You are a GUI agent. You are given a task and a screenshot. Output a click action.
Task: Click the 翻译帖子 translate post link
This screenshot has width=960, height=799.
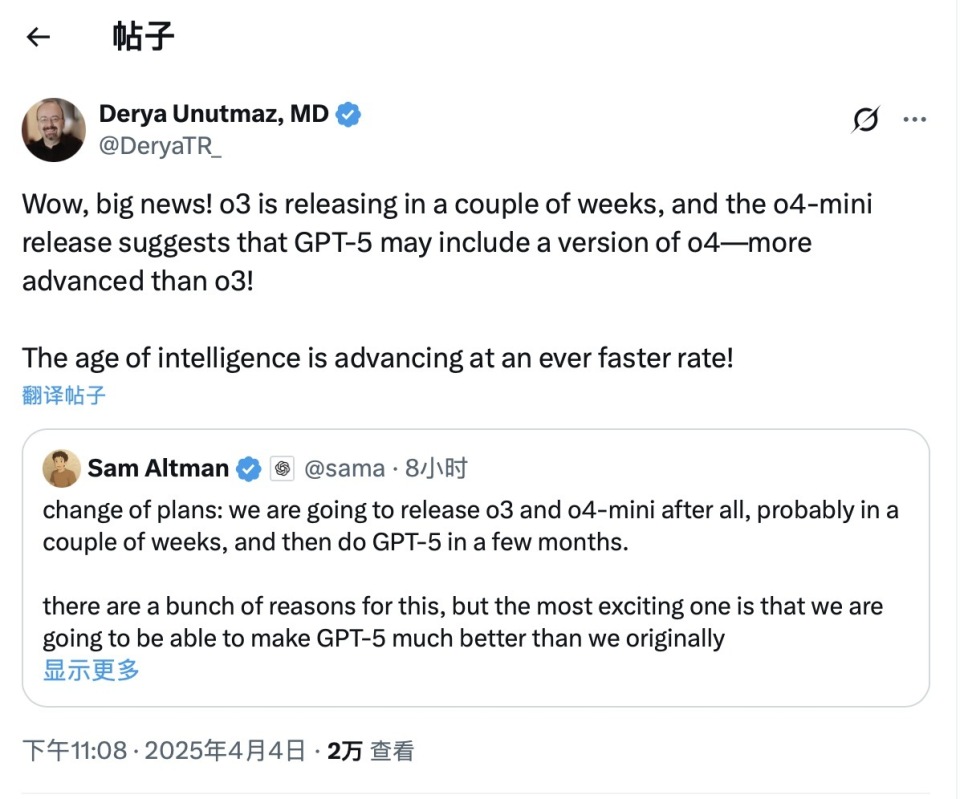[x=64, y=395]
